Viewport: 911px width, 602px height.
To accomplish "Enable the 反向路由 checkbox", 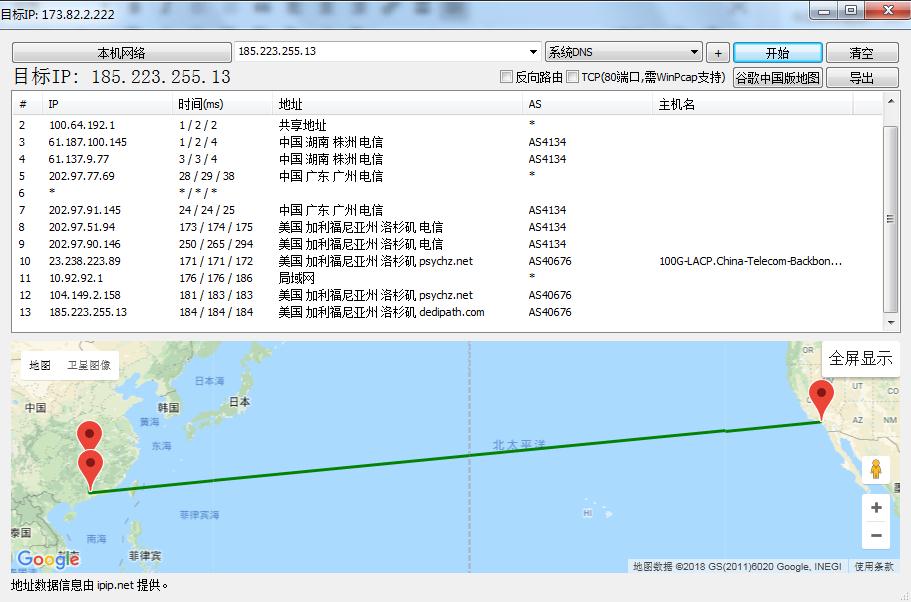I will click(x=507, y=77).
